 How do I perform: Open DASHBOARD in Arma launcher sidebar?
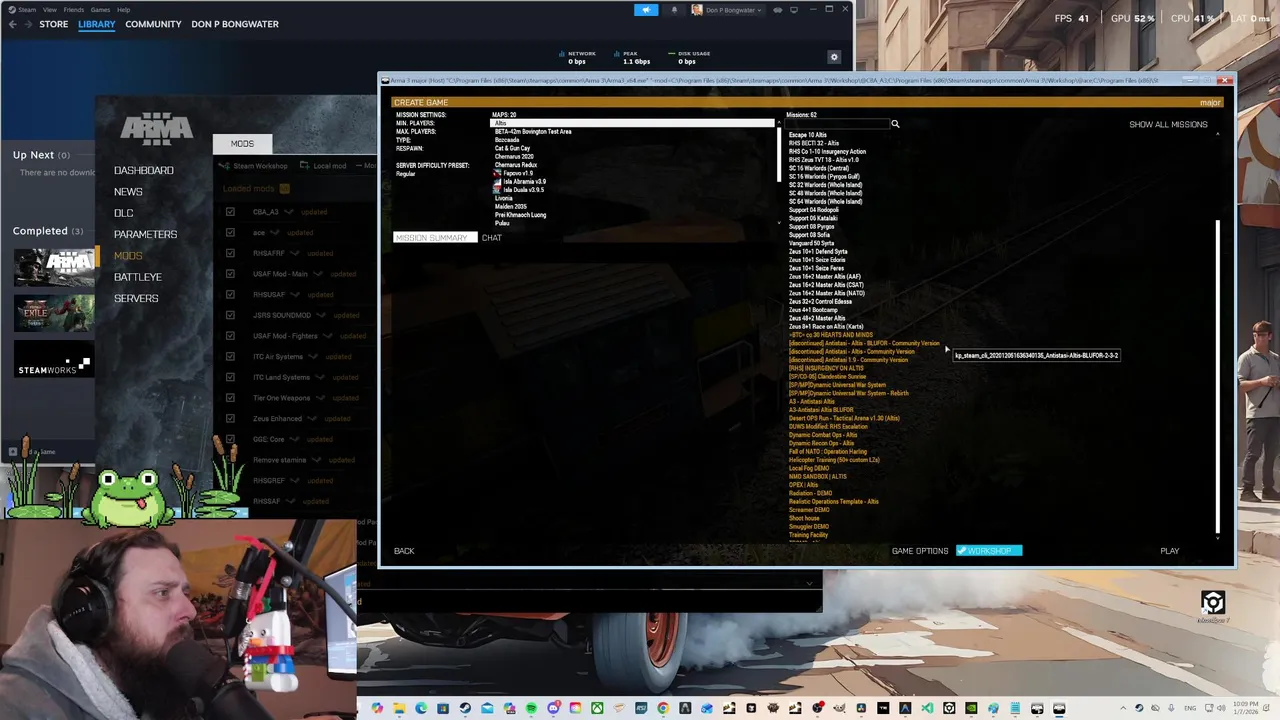pyautogui.click(x=144, y=170)
